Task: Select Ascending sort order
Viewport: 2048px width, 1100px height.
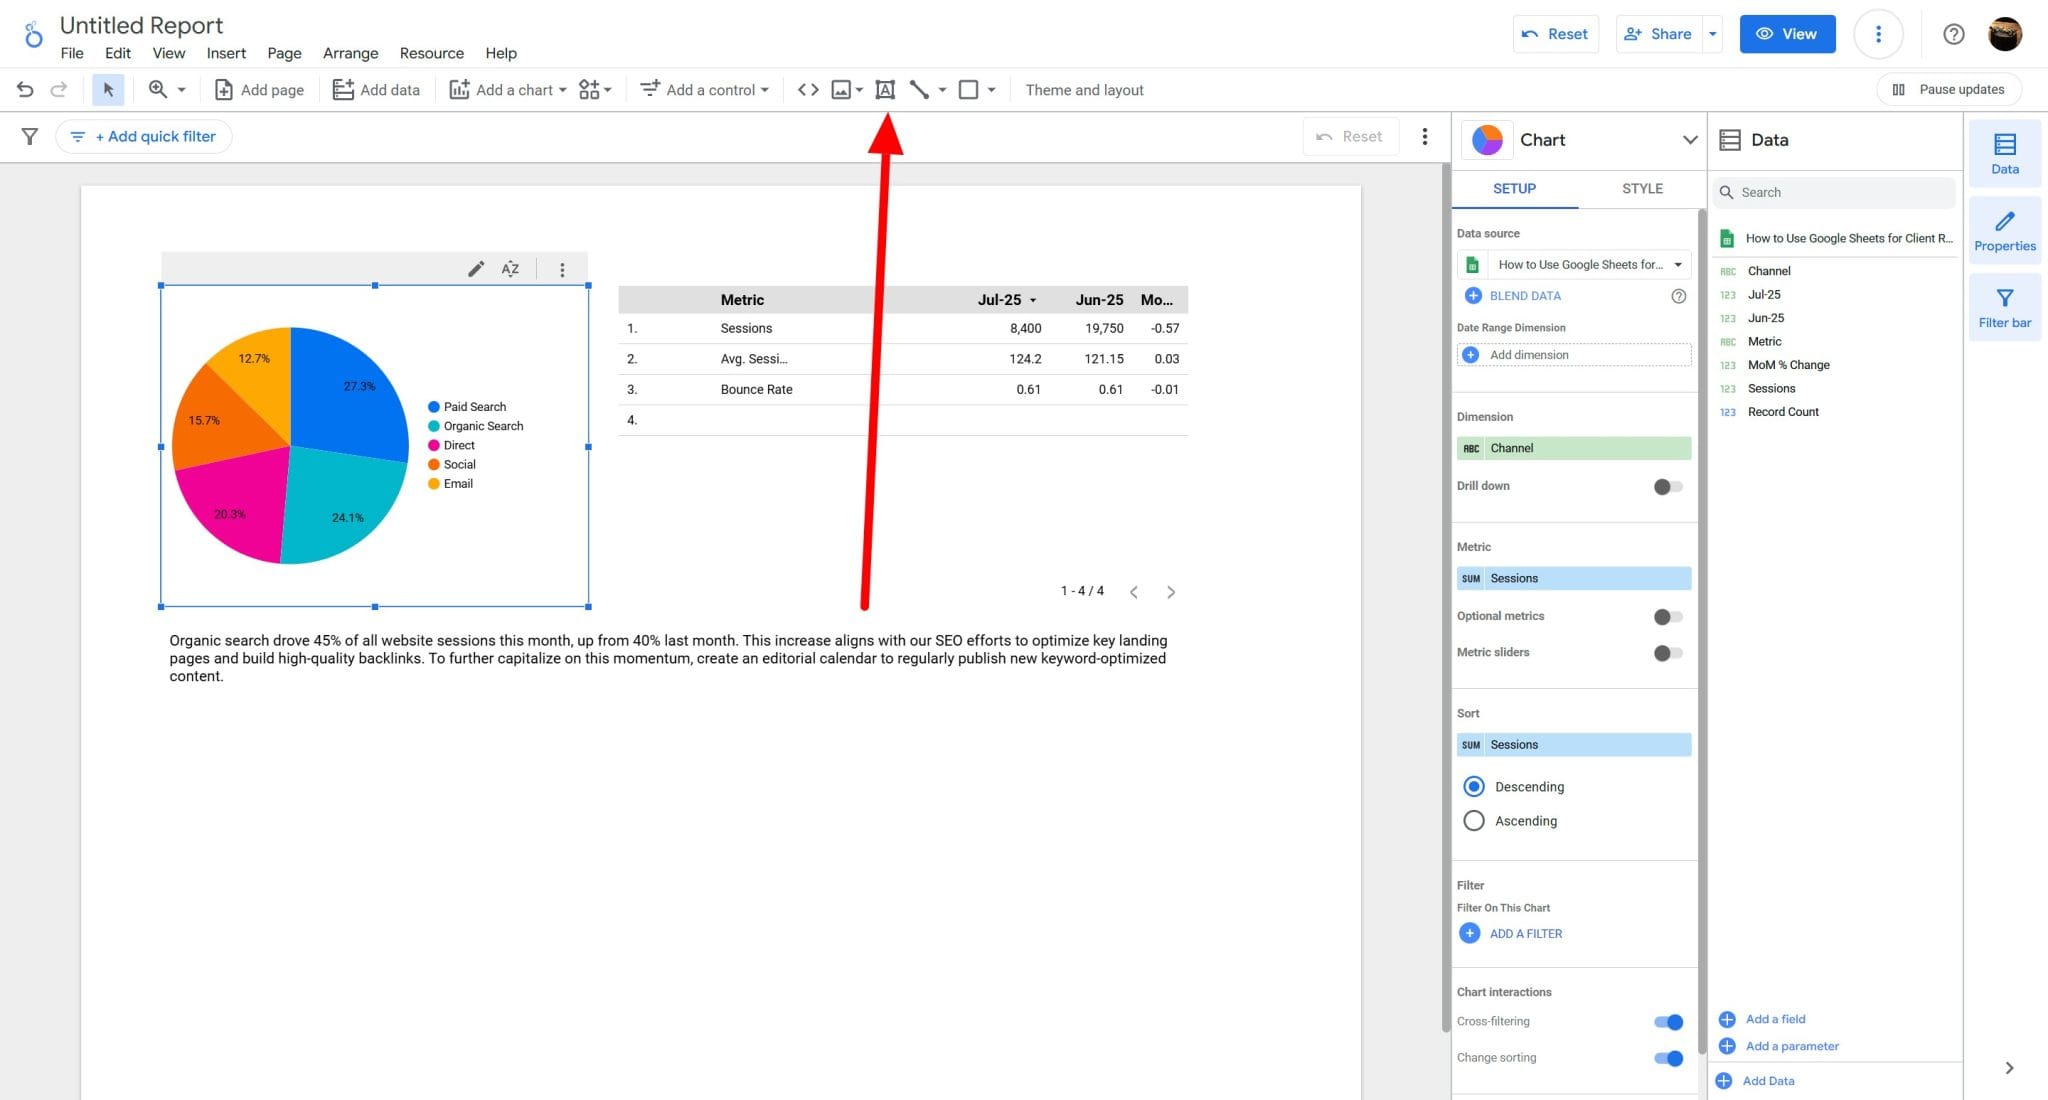Action: pyautogui.click(x=1473, y=820)
